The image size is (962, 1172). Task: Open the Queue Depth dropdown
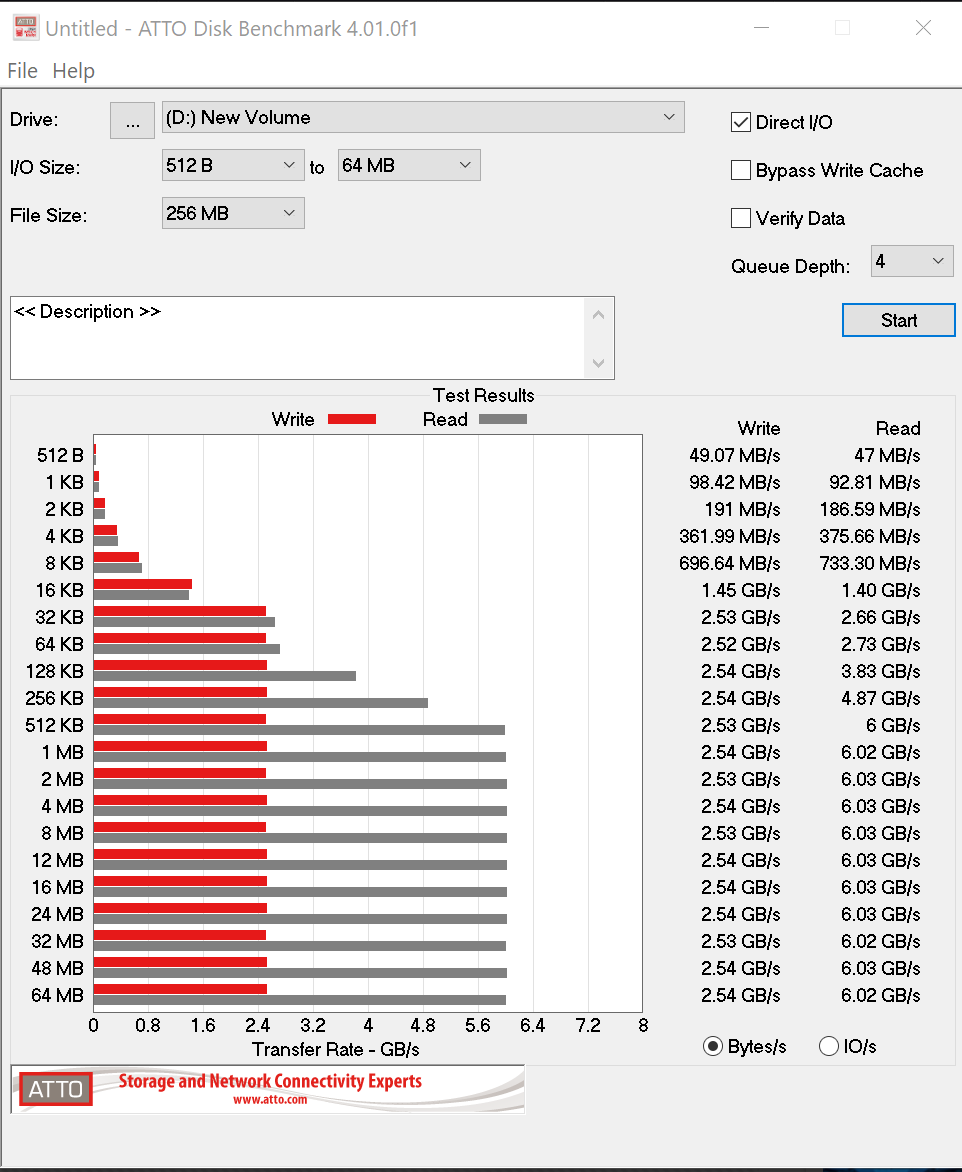click(911, 262)
